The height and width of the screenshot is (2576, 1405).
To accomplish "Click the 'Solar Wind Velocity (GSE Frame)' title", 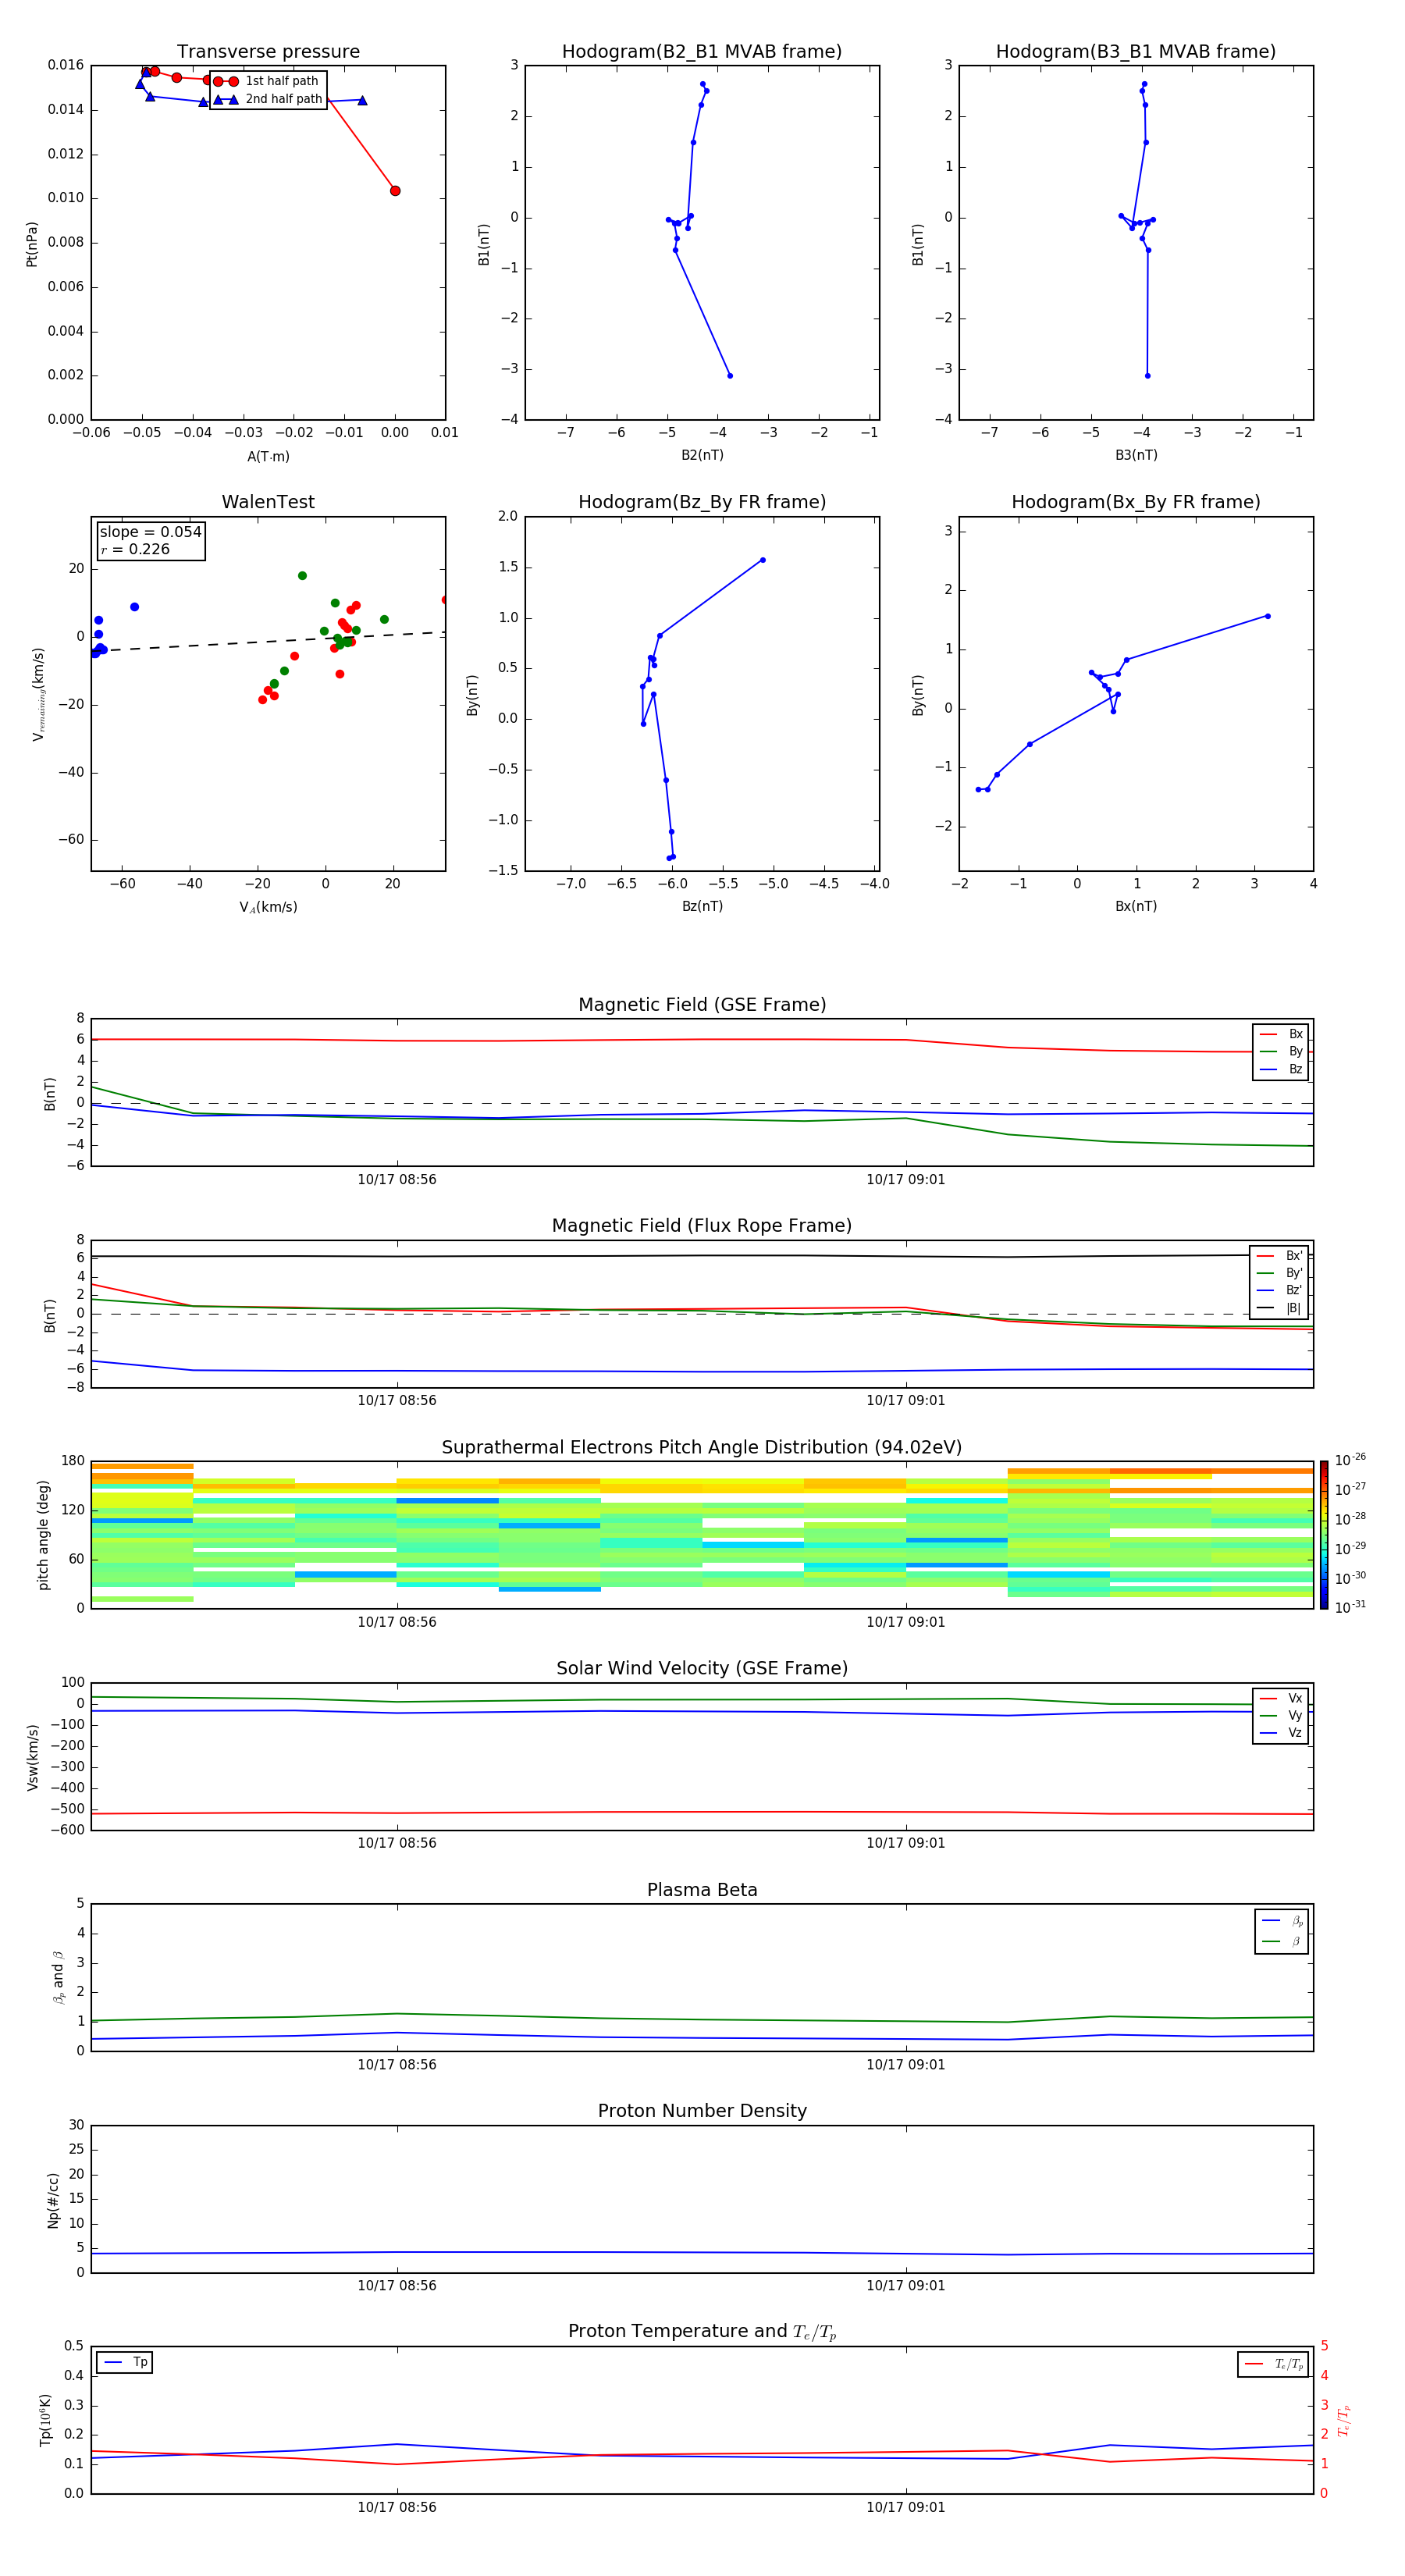I will (x=702, y=1668).
